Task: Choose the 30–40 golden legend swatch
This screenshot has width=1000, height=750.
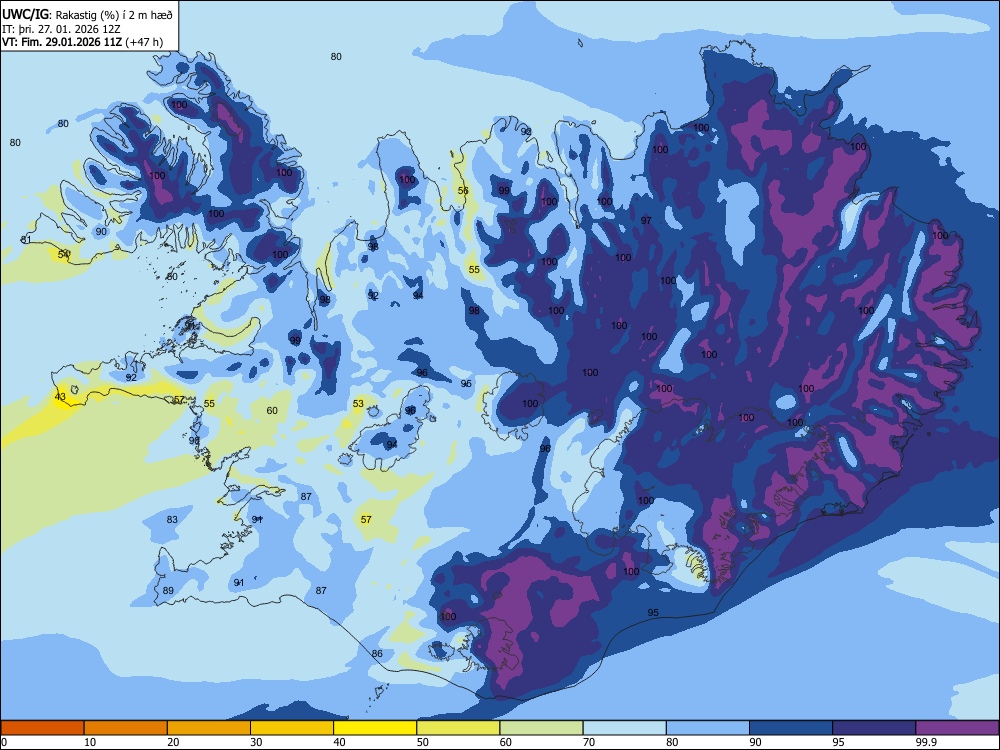Action: click(291, 728)
